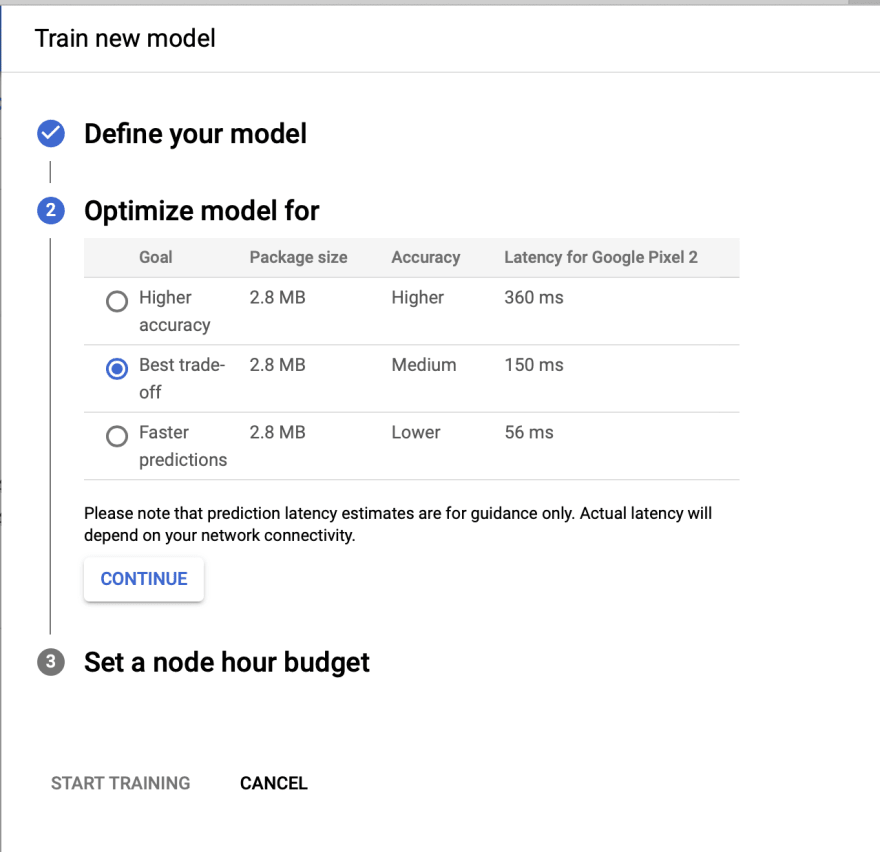This screenshot has width=880, height=852.
Task: Select the Higher accuracy radio button
Action: pos(117,301)
